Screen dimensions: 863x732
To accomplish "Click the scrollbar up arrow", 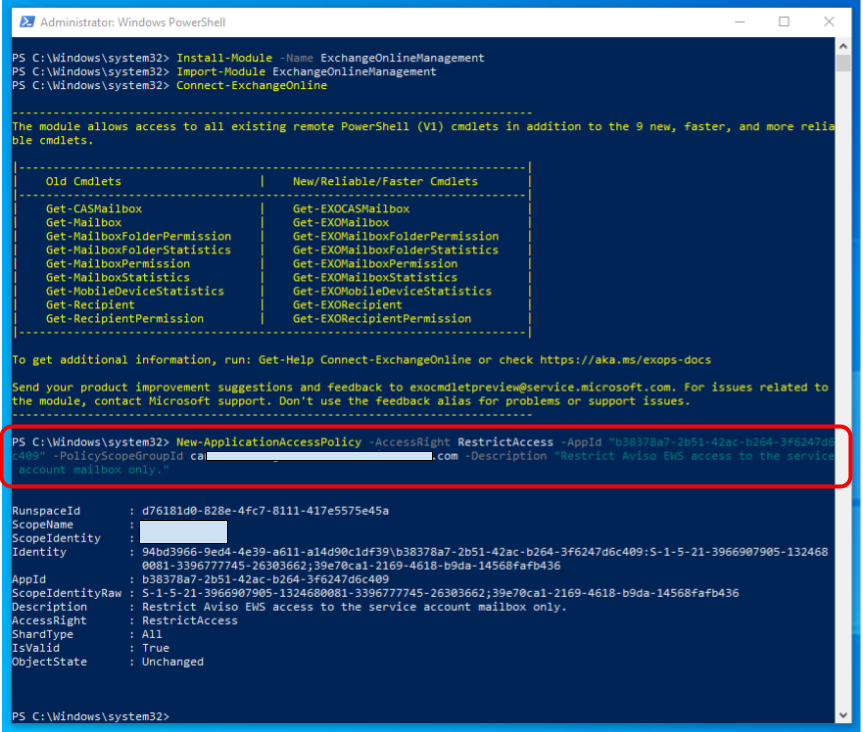I will [x=842, y=52].
